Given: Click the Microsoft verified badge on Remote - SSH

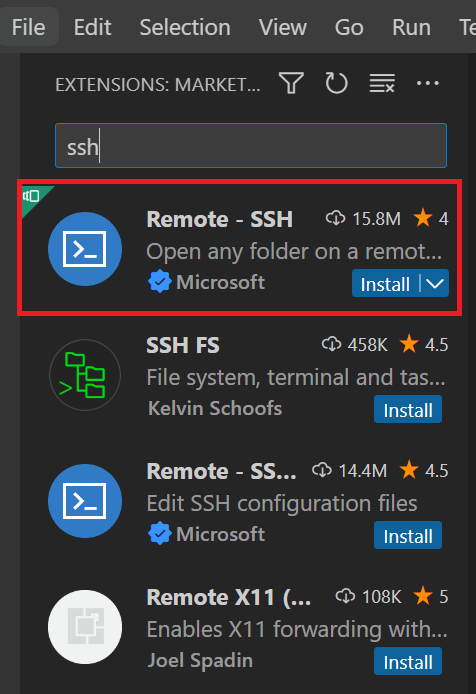Looking at the screenshot, I should pyautogui.click(x=159, y=282).
